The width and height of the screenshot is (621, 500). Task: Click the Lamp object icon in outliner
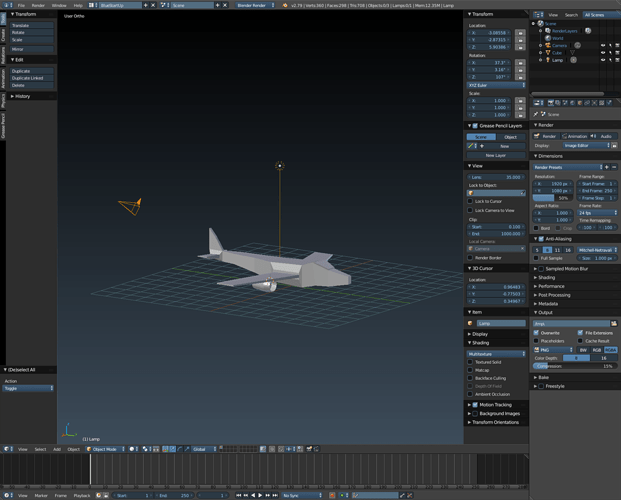(548, 60)
